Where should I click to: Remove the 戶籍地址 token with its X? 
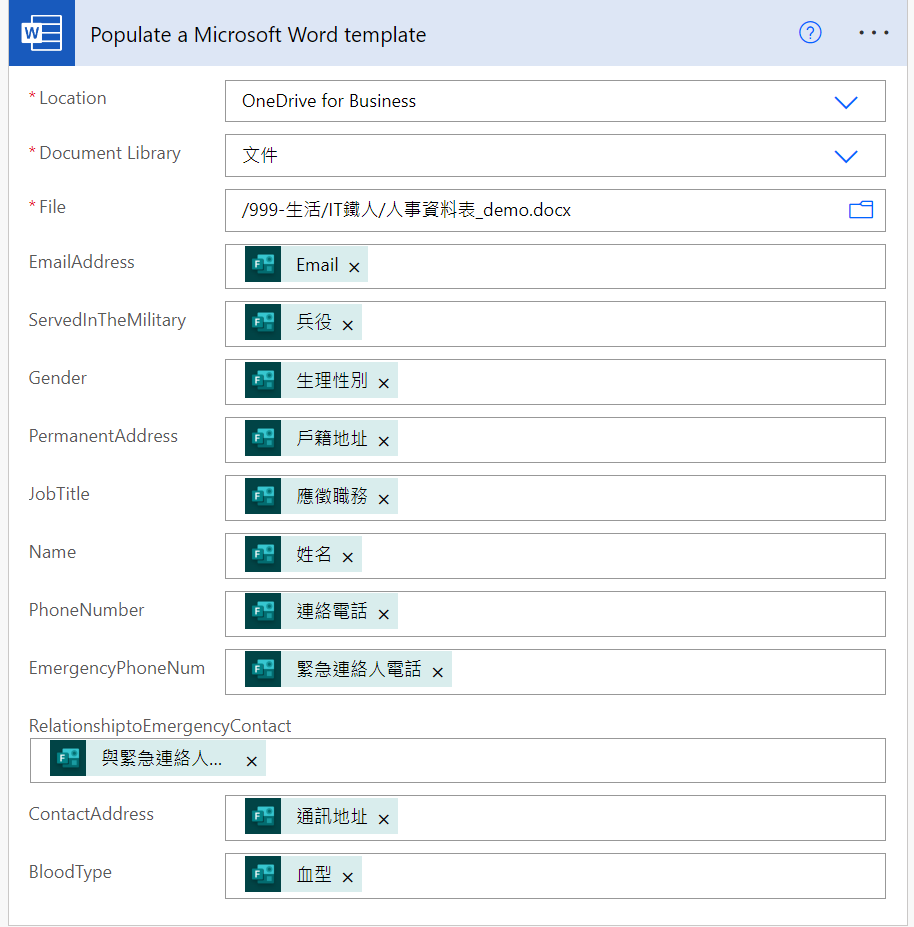click(x=384, y=442)
